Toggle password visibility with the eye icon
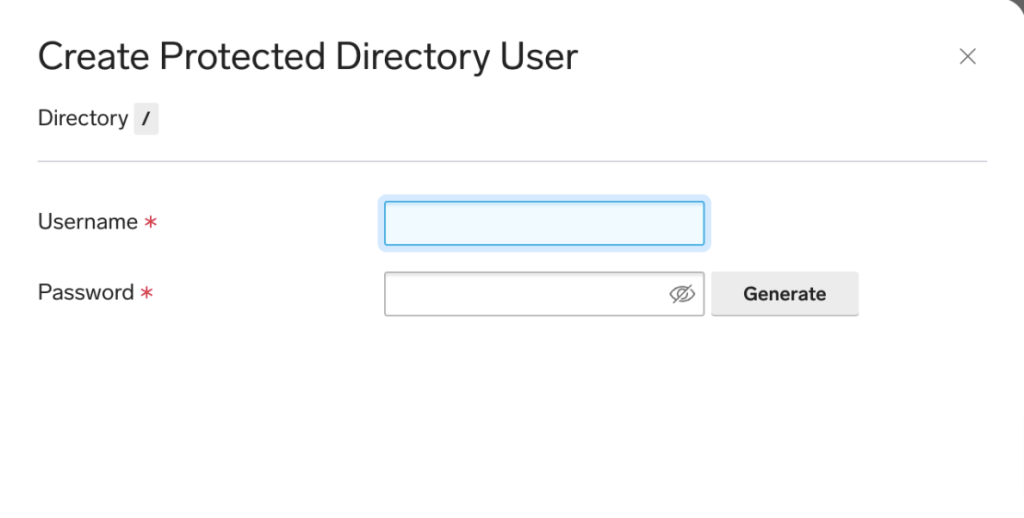 681,294
